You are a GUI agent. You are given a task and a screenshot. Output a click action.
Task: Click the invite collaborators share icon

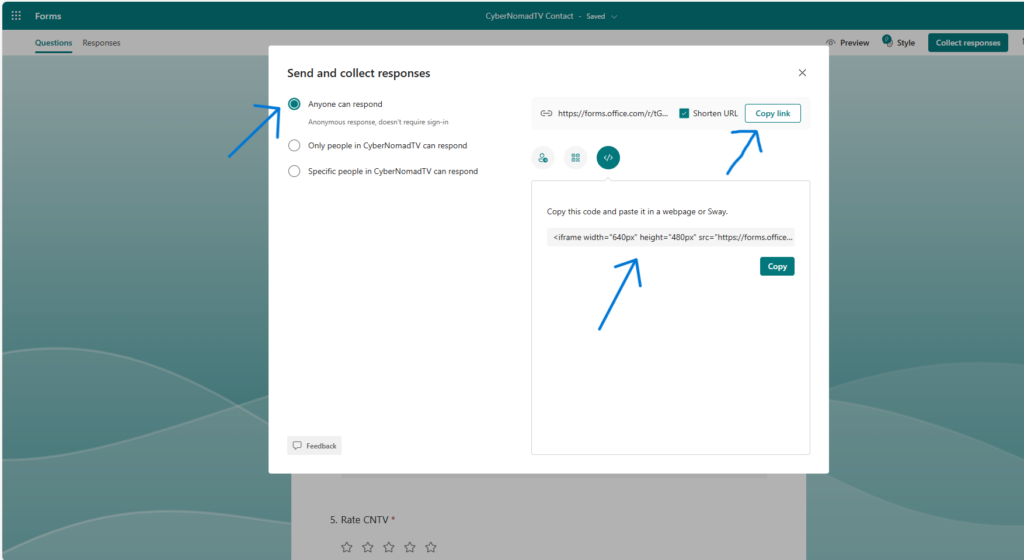(x=543, y=158)
